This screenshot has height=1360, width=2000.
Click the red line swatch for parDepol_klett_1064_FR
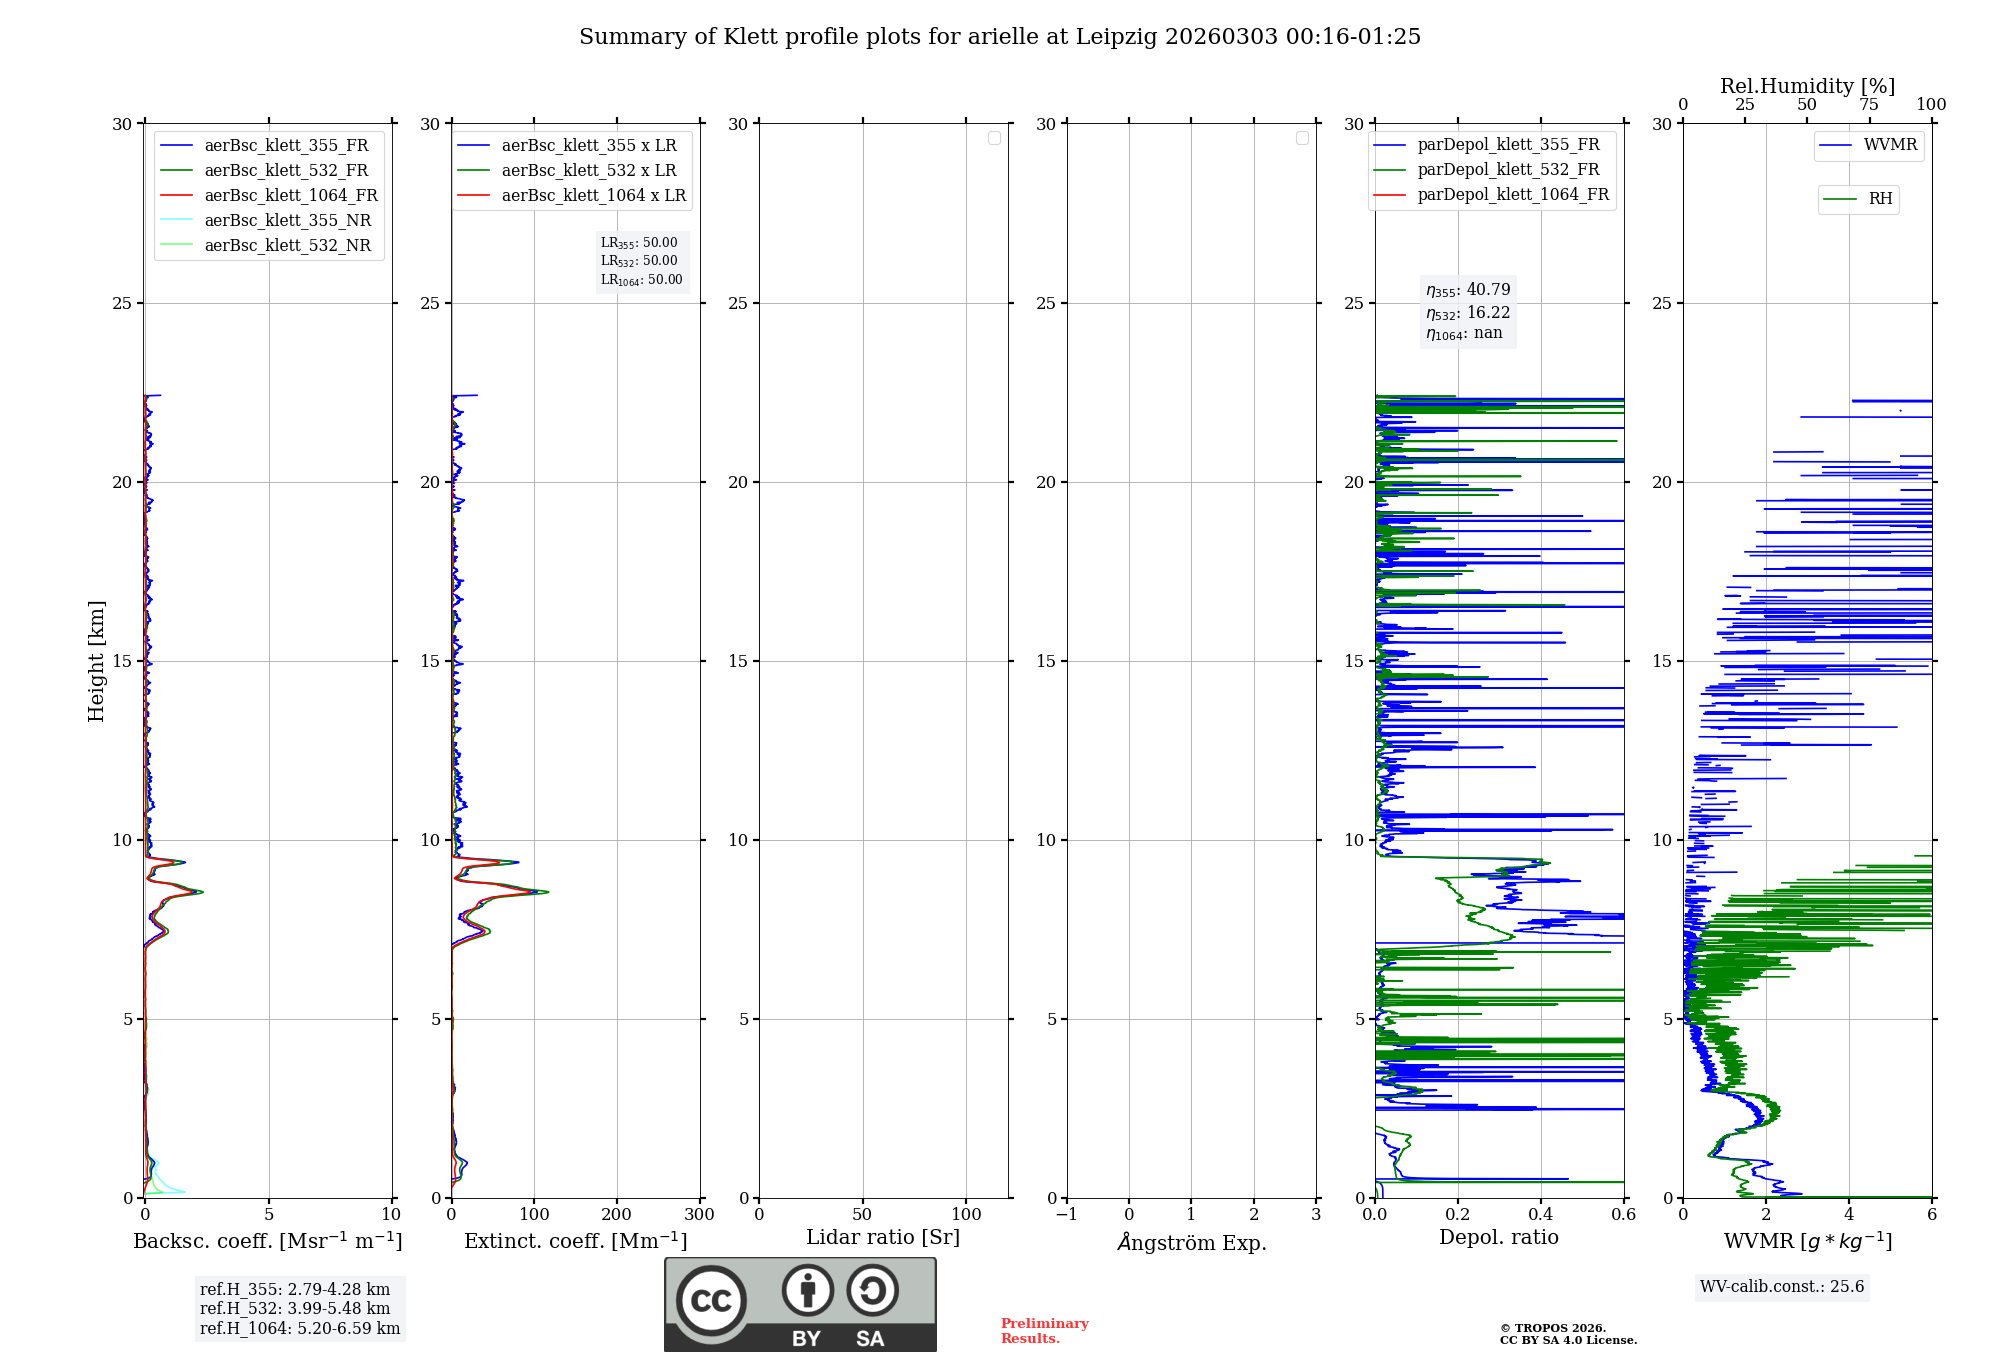(x=1390, y=195)
